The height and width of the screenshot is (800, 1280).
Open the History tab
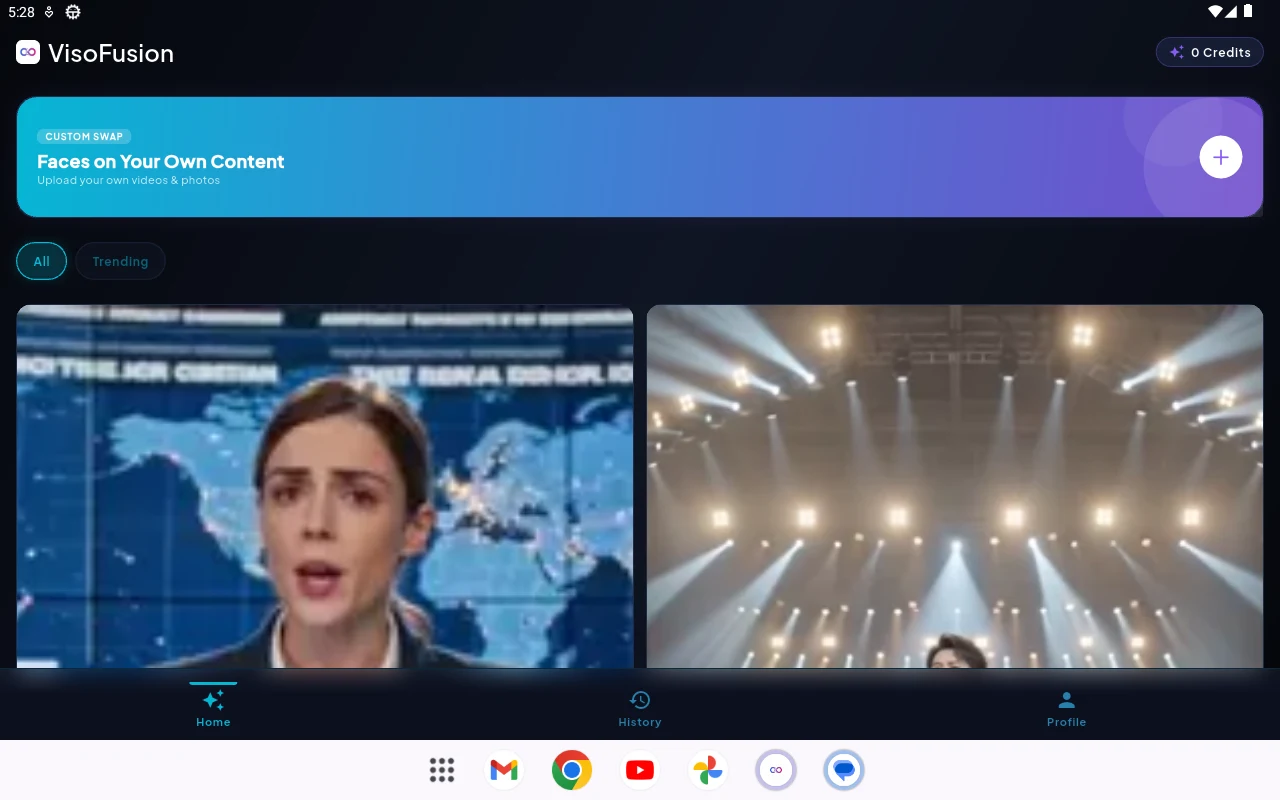pyautogui.click(x=640, y=707)
